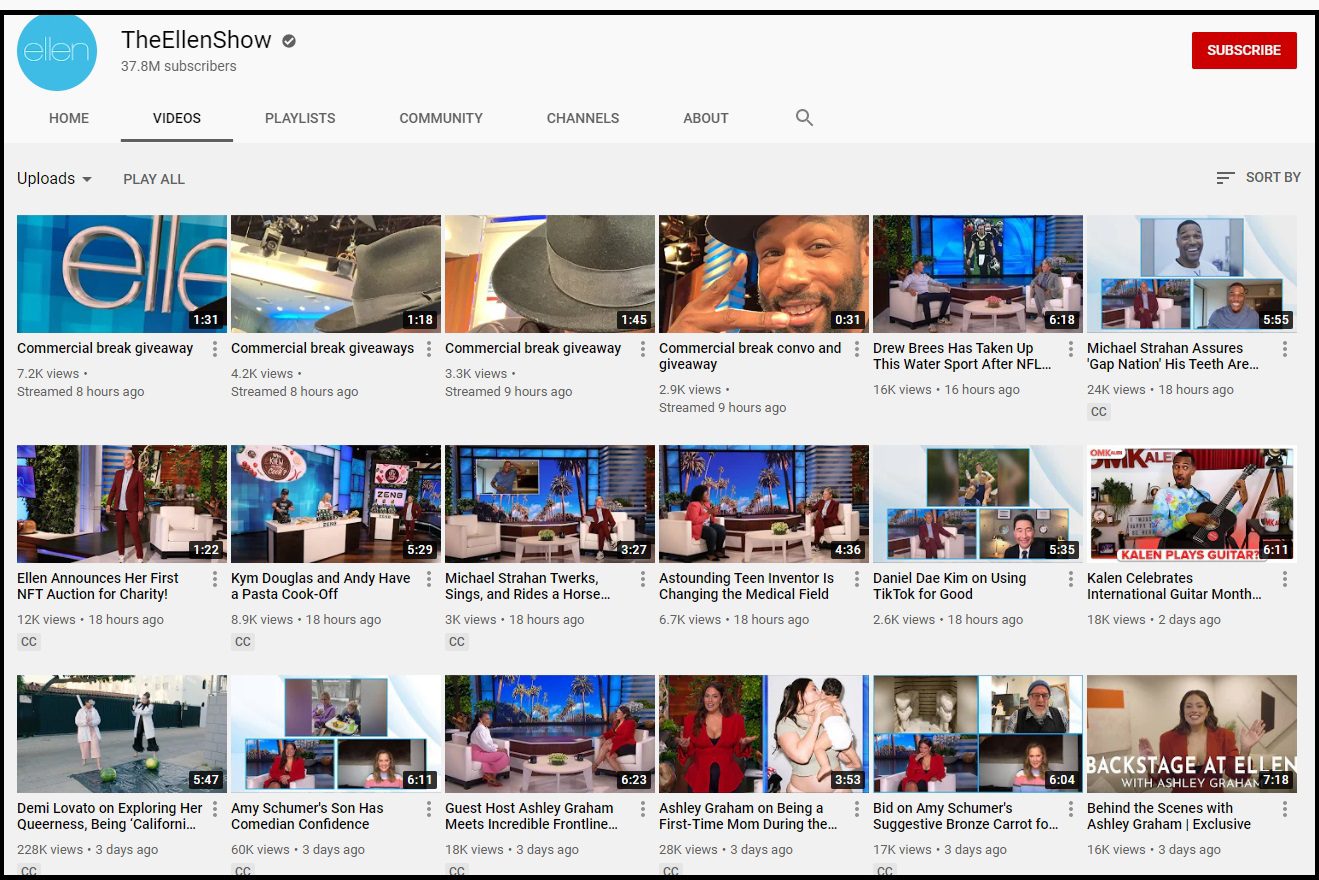Open the Sort By filter icon
1319x880 pixels.
[1225, 178]
